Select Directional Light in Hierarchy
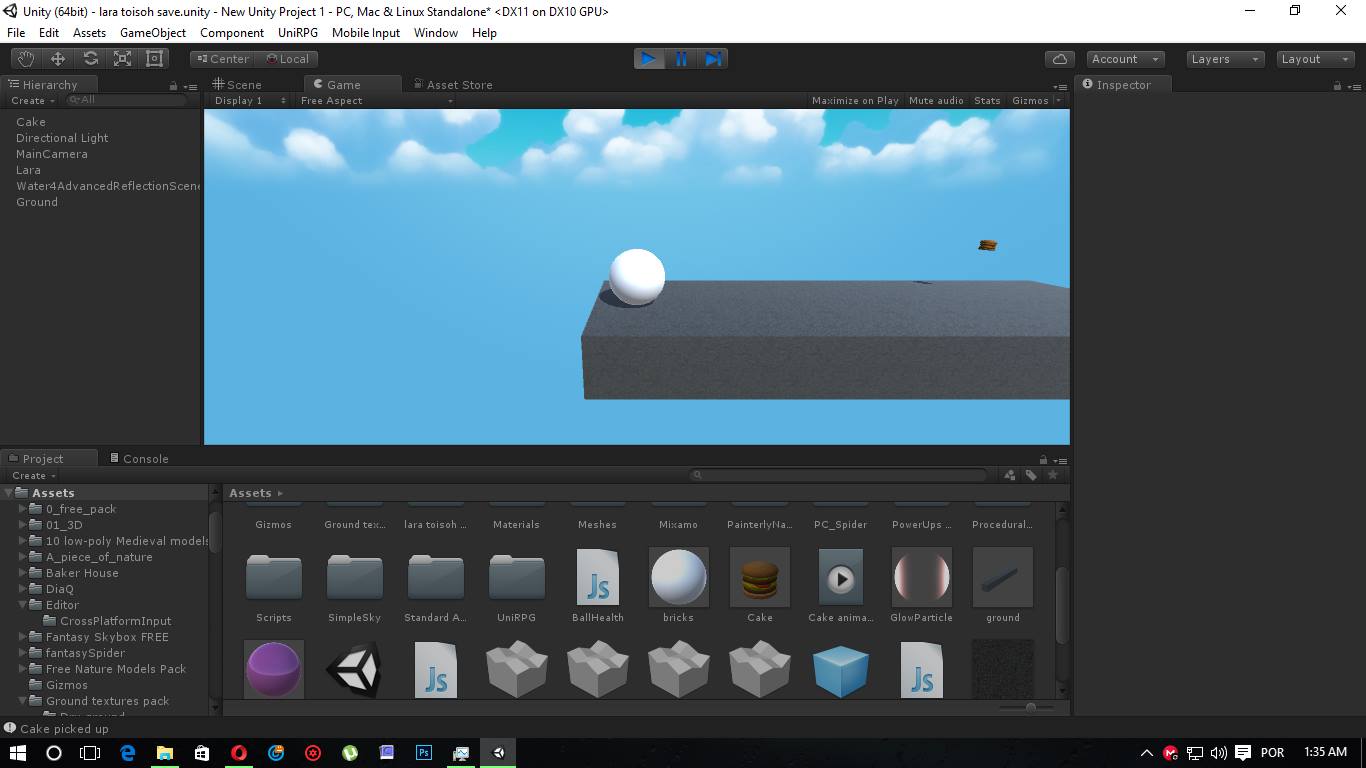This screenshot has height=768, width=1366. [62, 138]
